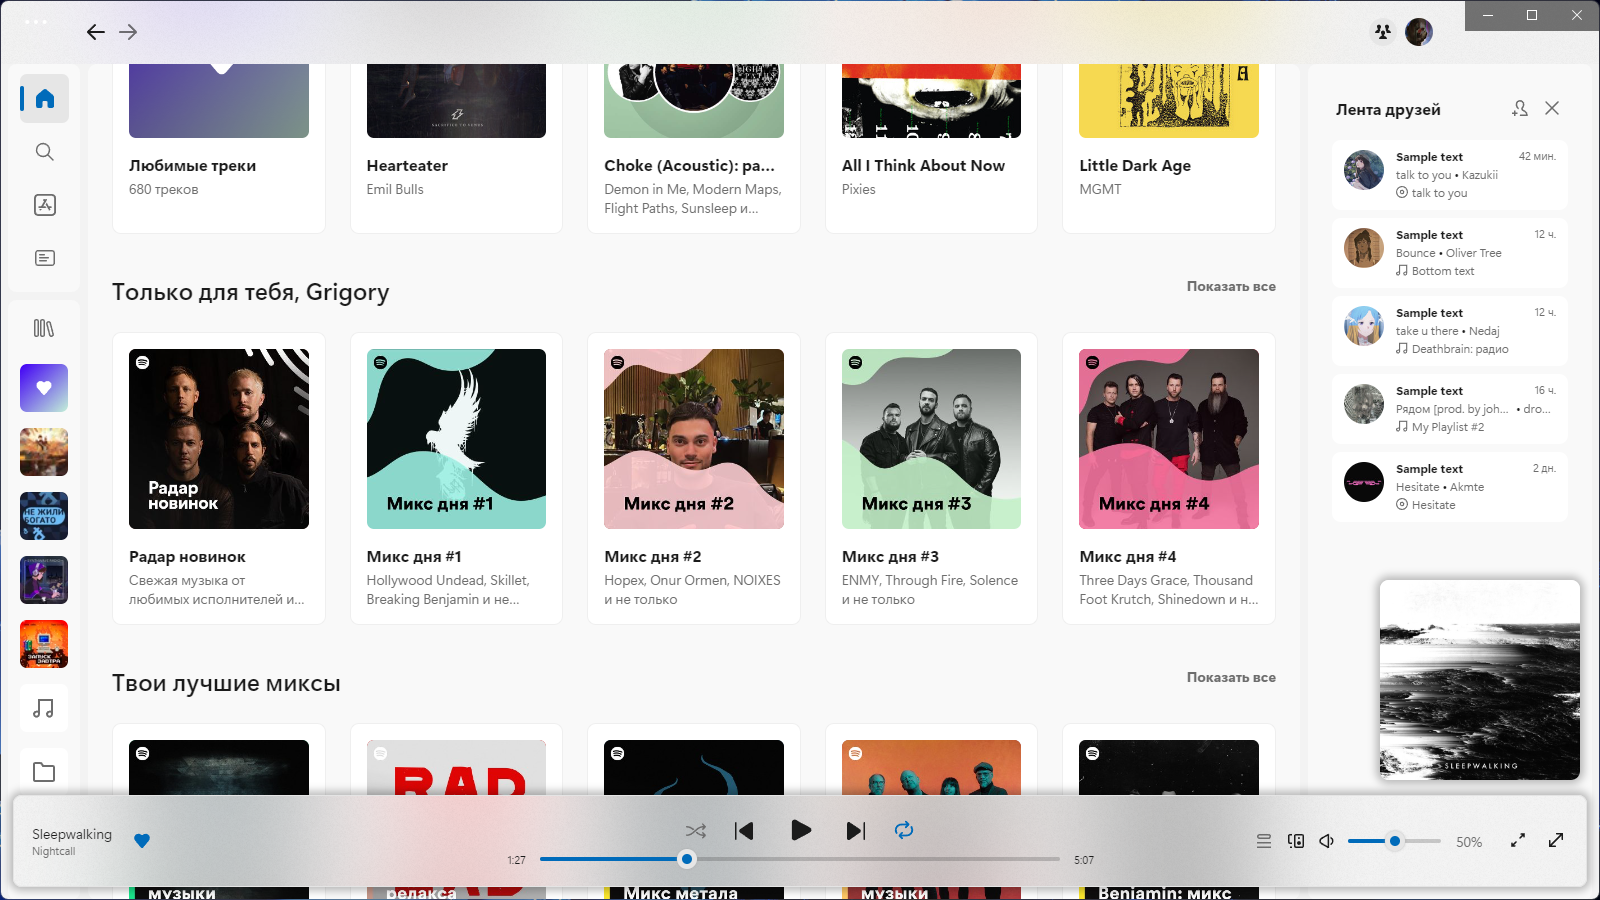This screenshot has width=1600, height=900.
Task: Open the Liked Songs heart playlist
Action: tap(44, 388)
